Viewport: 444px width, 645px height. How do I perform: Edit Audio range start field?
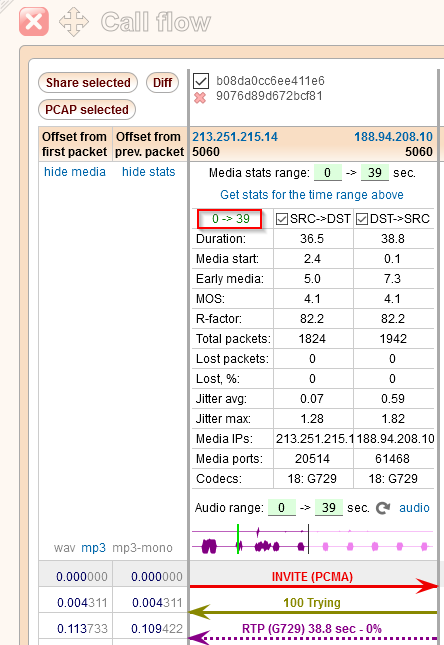[x=281, y=507]
